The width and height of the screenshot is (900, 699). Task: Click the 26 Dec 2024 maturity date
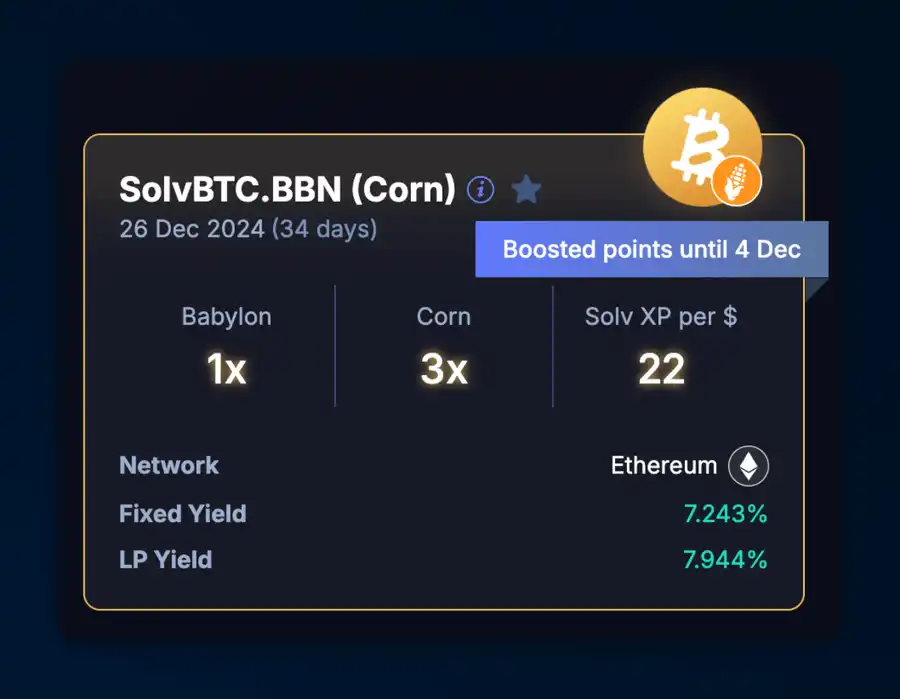pos(194,229)
